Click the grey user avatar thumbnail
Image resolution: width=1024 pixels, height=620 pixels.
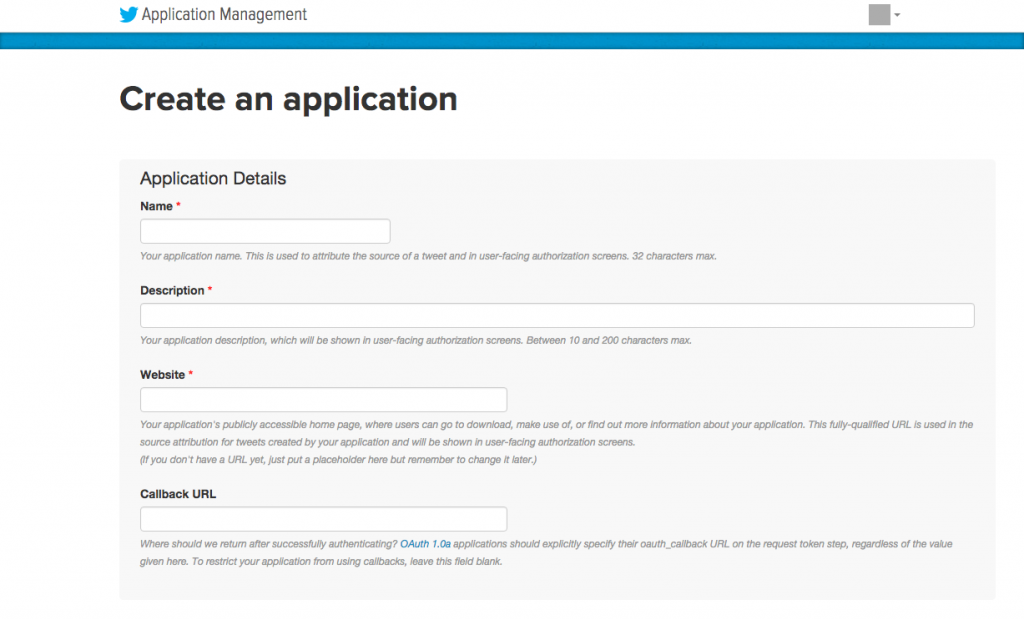pyautogui.click(x=879, y=14)
